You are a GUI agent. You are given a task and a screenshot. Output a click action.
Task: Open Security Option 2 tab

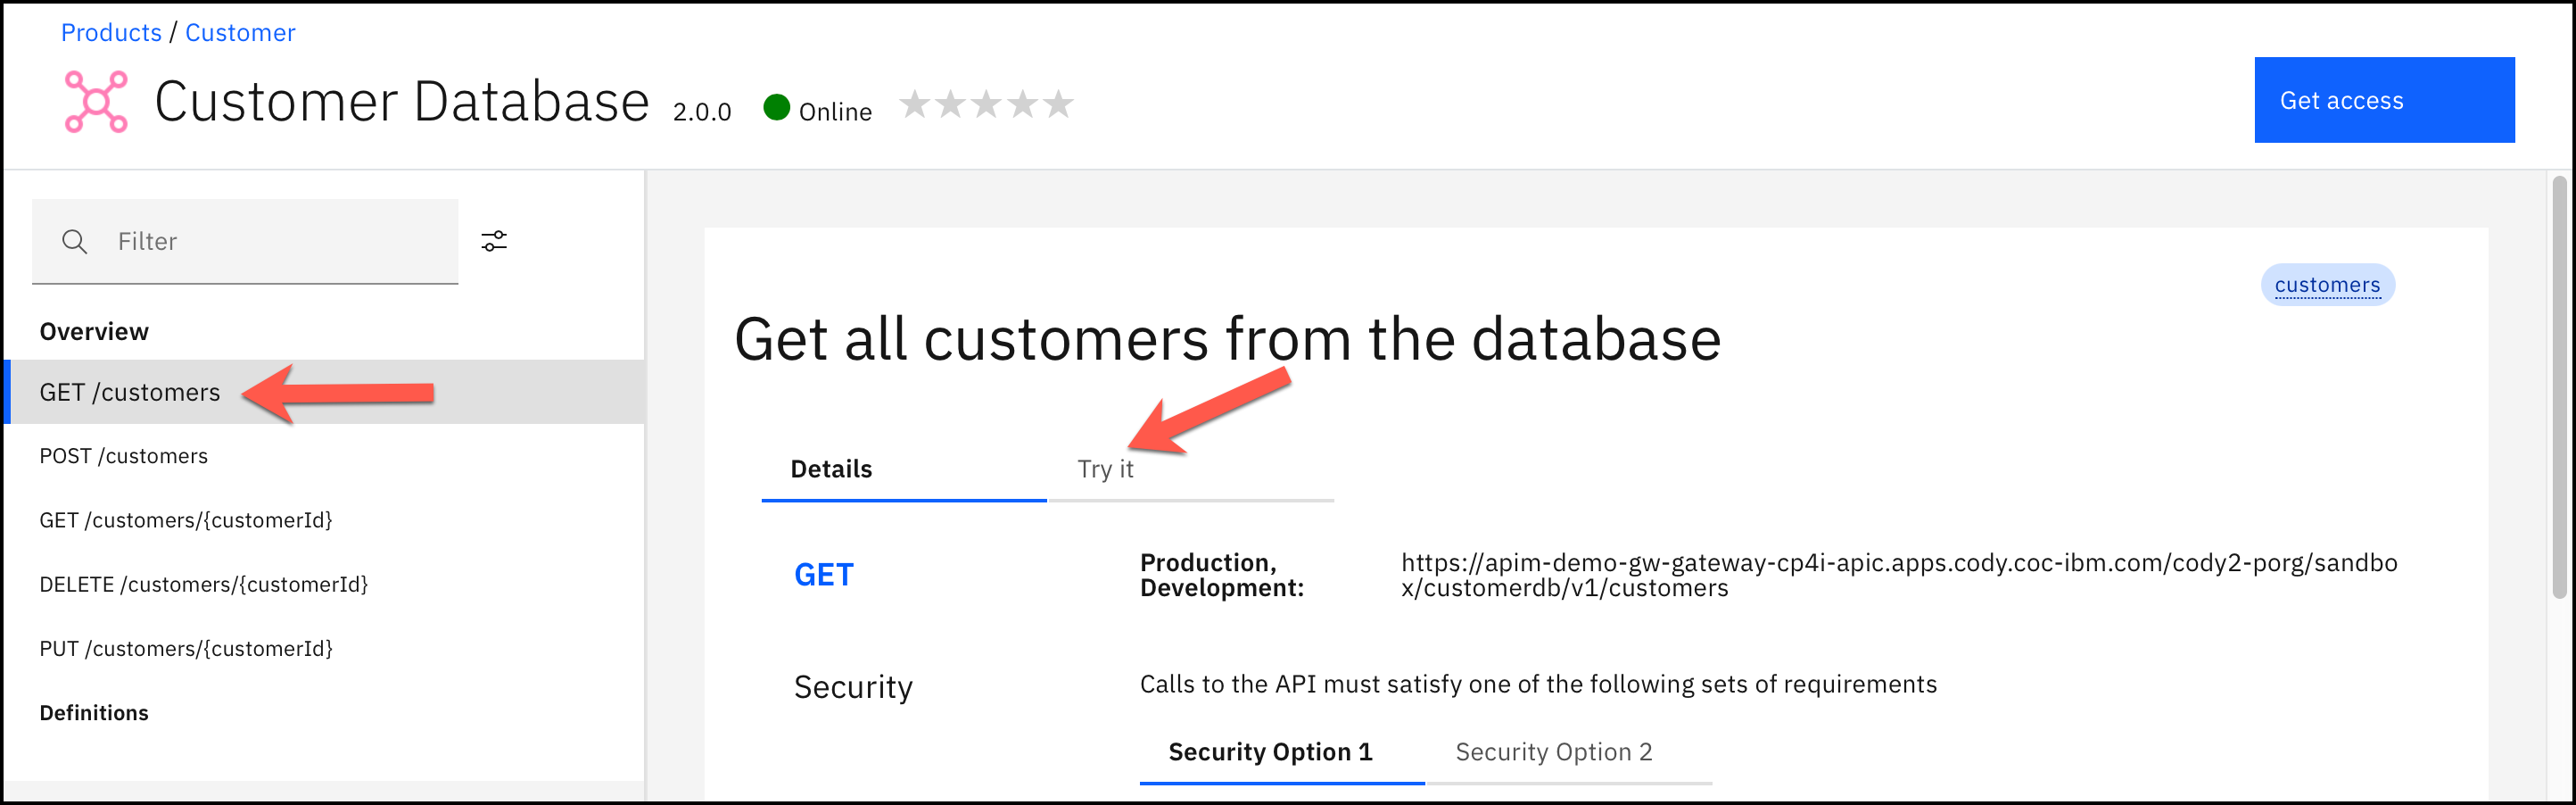1553,752
